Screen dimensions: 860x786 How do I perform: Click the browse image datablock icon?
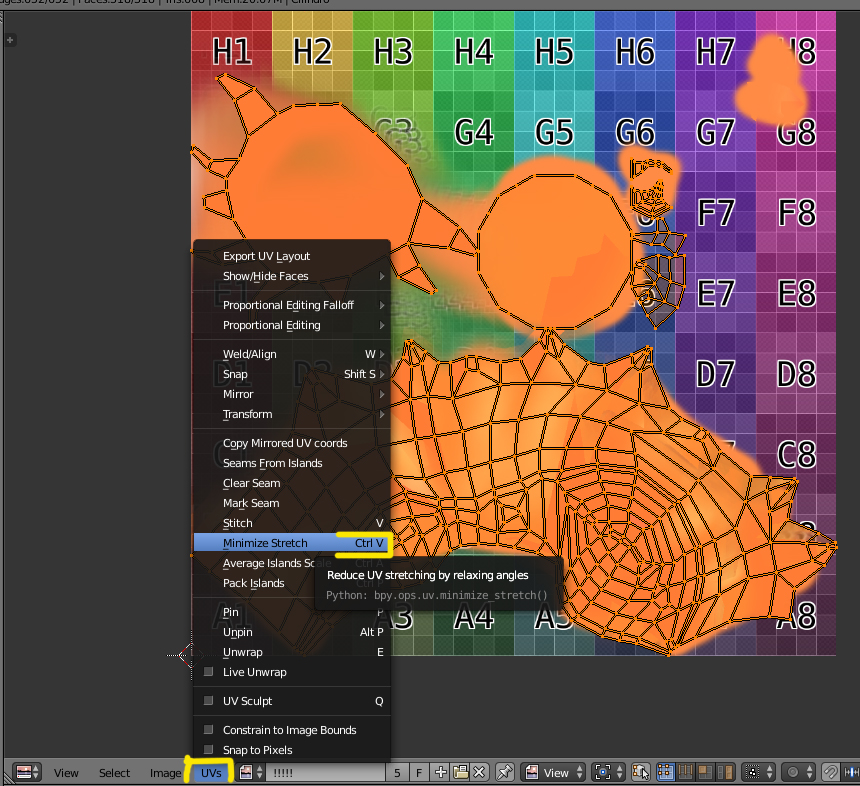[x=249, y=772]
